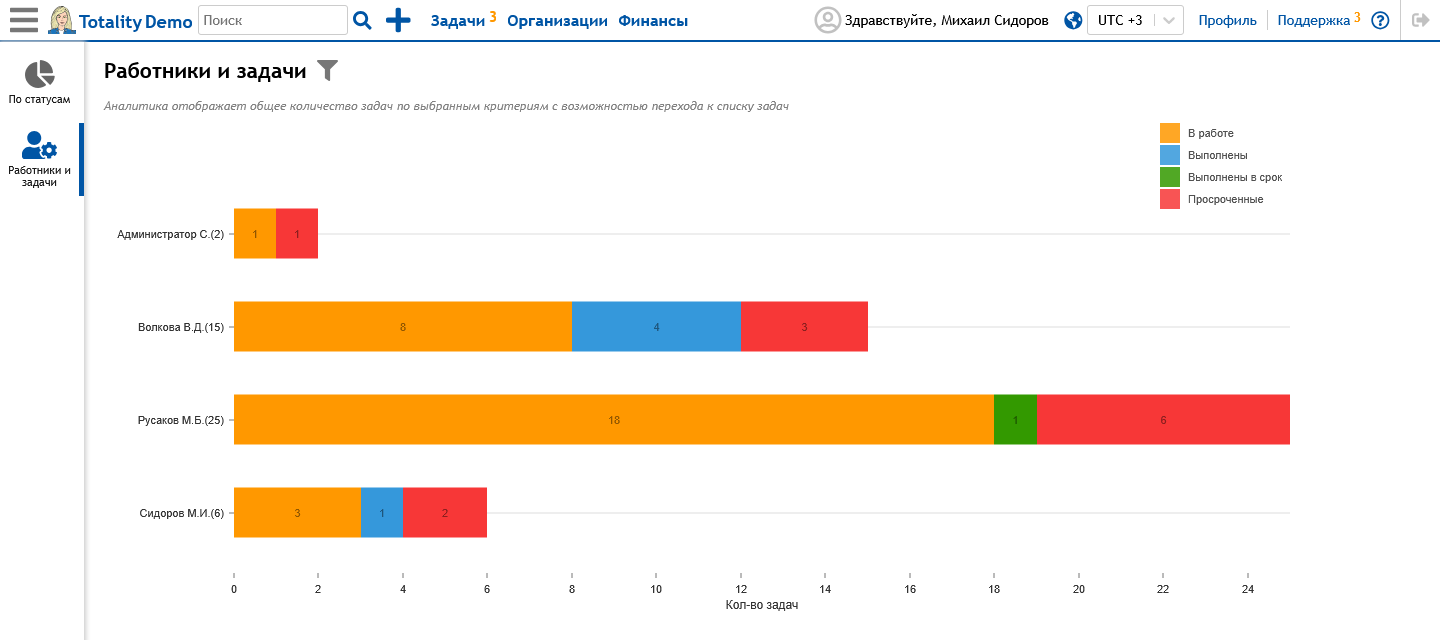The image size is (1440, 640).
Task: Click the globe timezone icon
Action: coord(1073,20)
